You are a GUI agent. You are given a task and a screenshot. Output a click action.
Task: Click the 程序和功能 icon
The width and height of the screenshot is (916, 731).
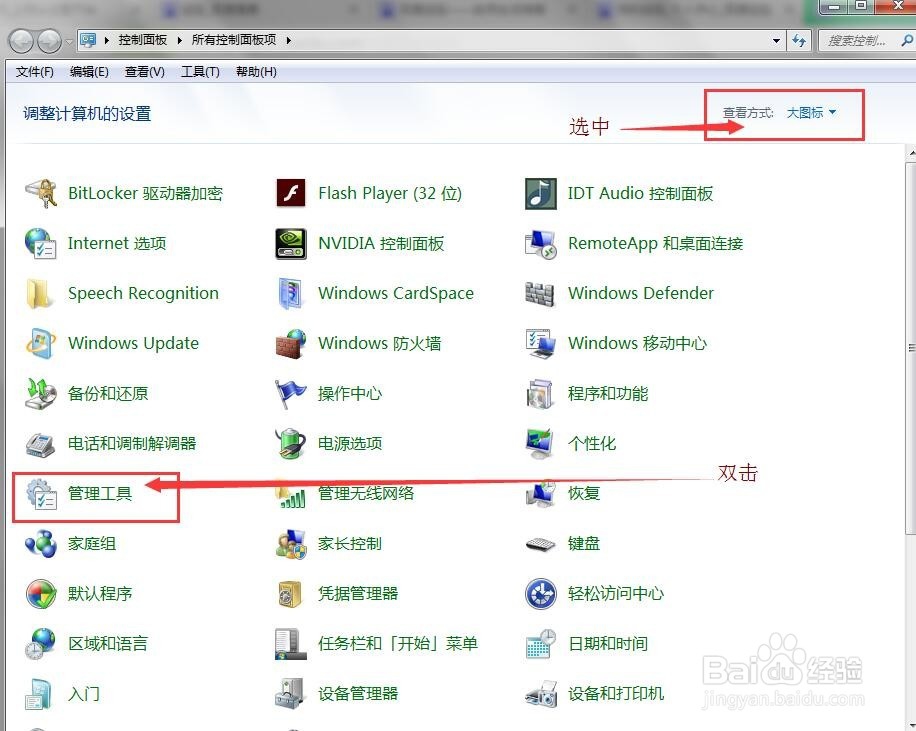[540, 394]
